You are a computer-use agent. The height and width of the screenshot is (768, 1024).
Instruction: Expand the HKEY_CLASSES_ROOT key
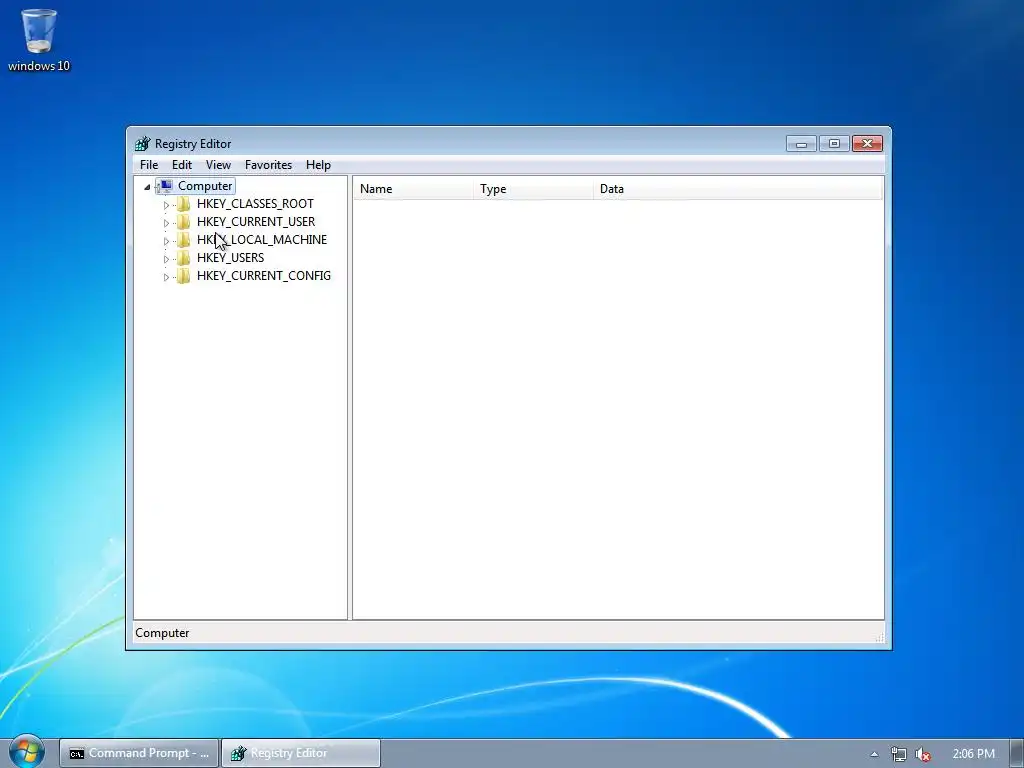[166, 204]
